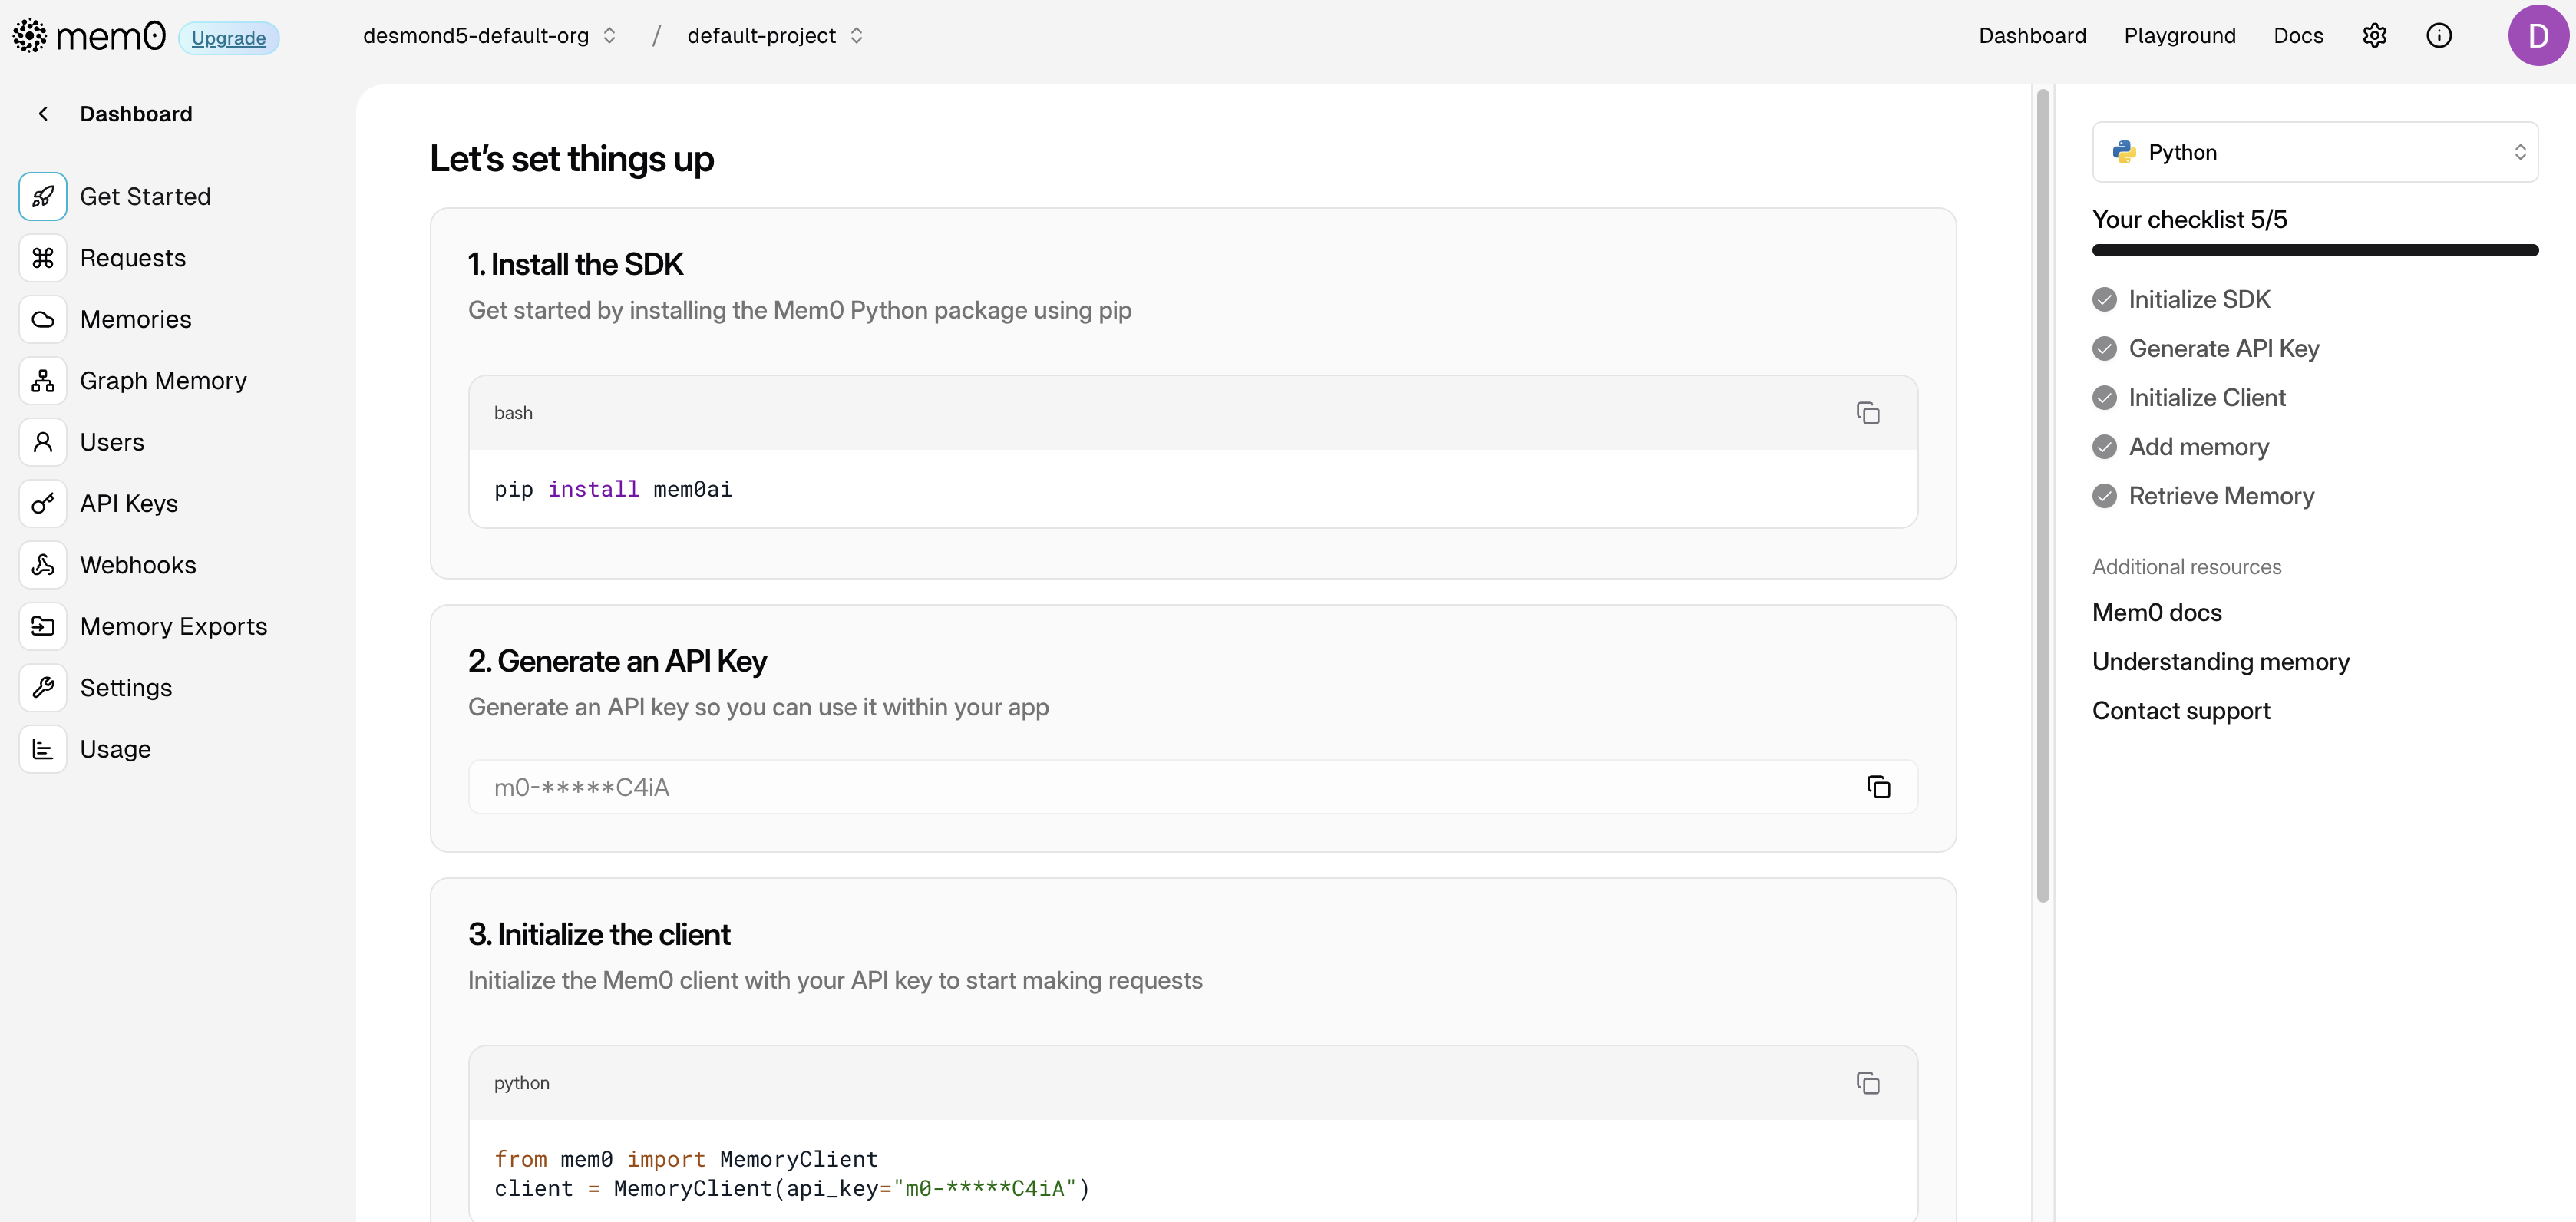Select Usage in the sidebar
2576x1222 pixels.
pos(115,749)
